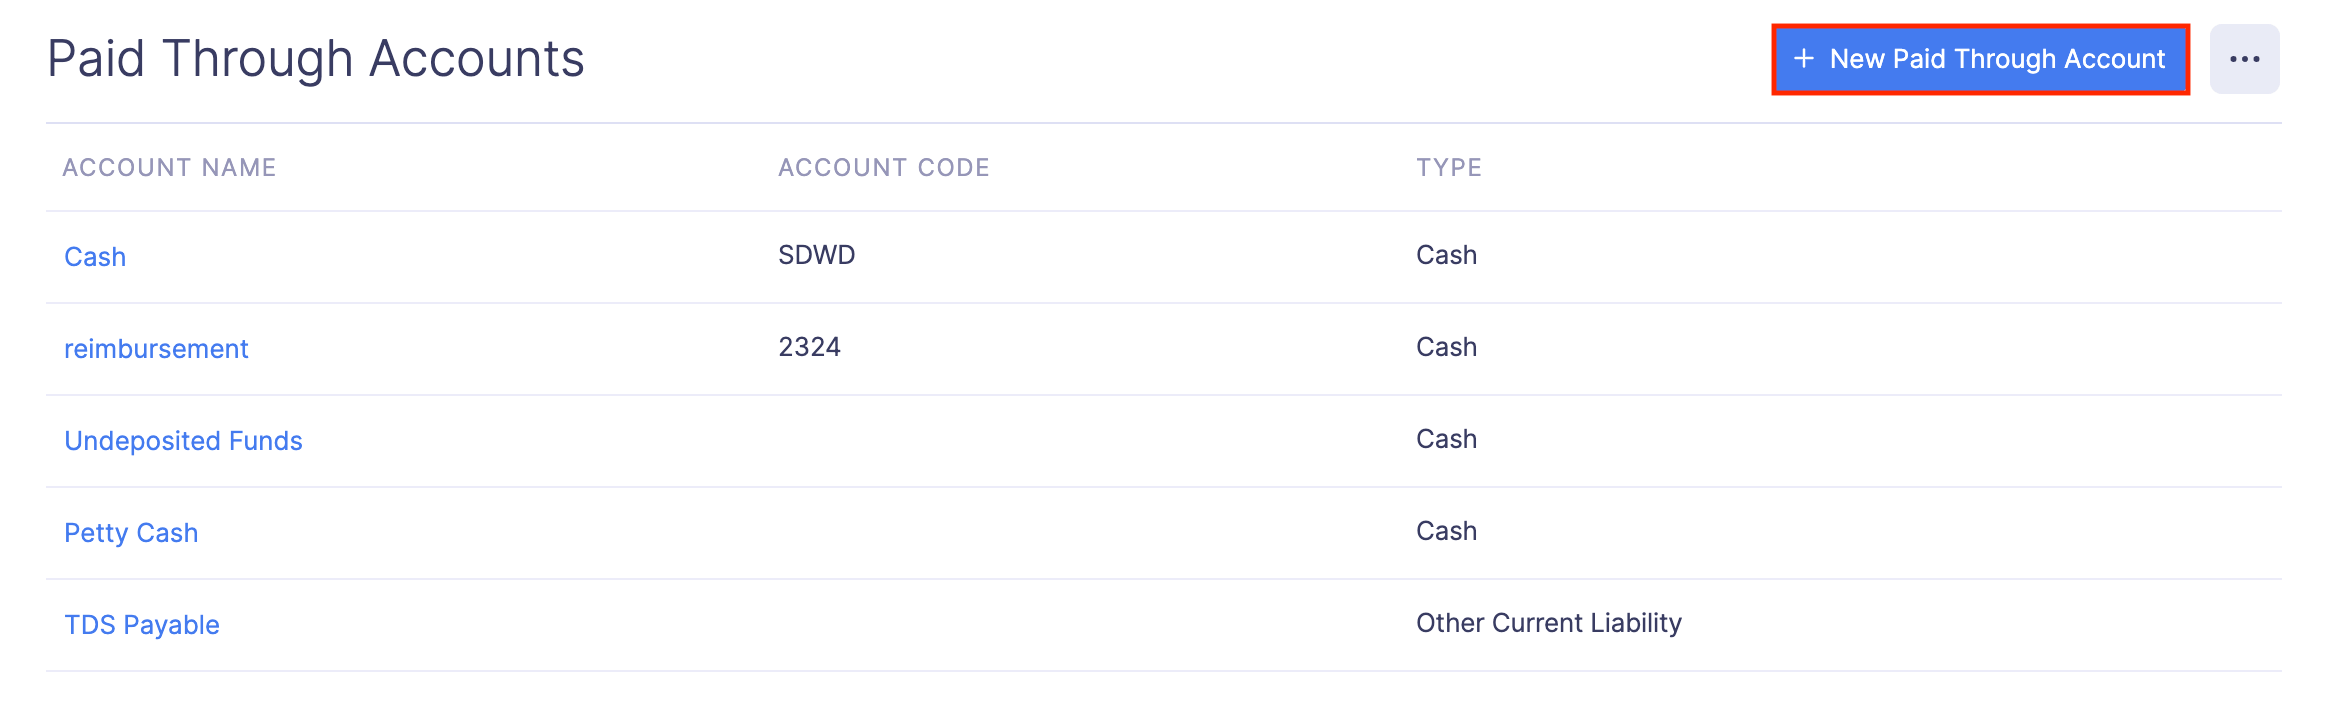
Task: Click the Cash type in the first row
Action: (1446, 255)
